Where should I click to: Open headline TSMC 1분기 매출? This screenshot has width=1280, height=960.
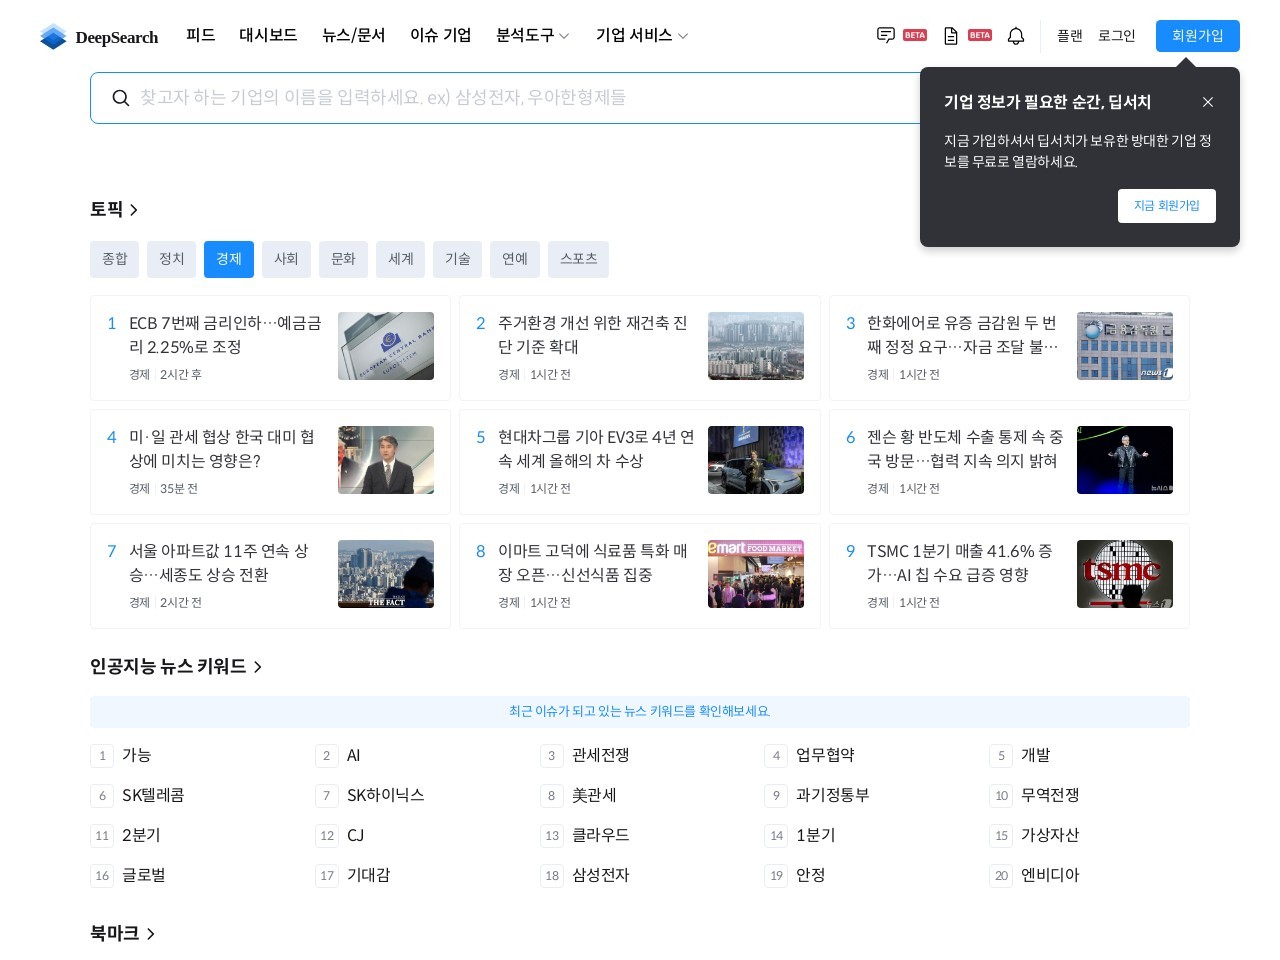[x=959, y=563]
